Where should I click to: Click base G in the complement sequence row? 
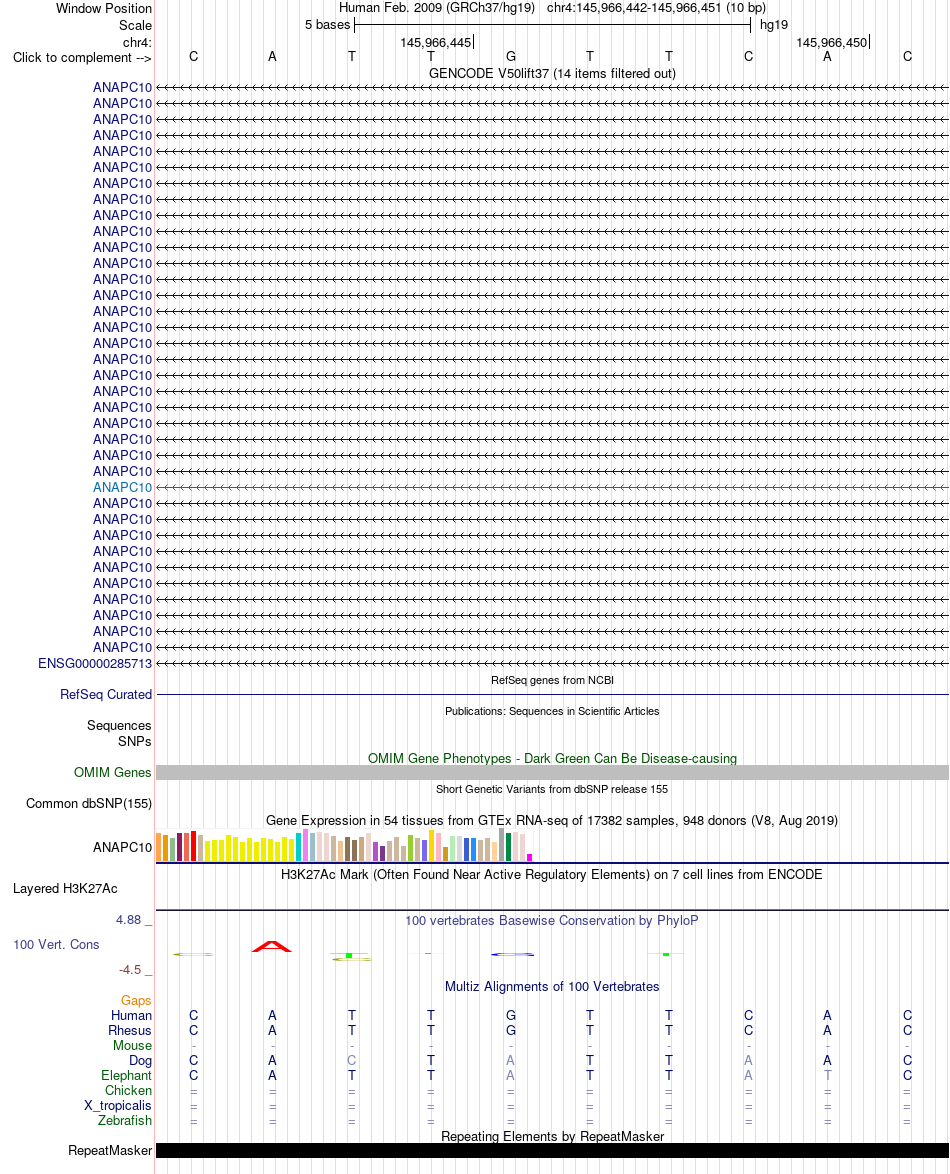tap(511, 57)
